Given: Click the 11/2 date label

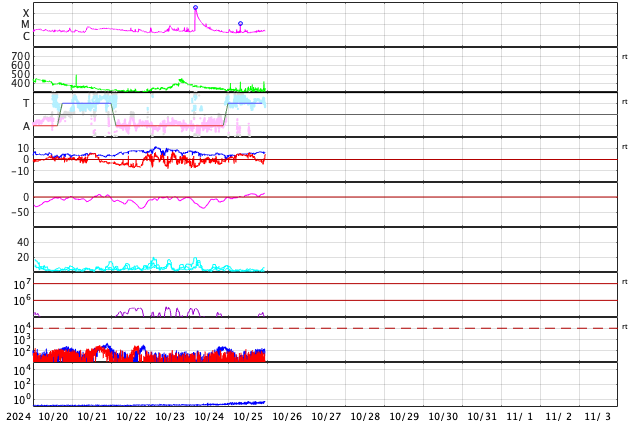Looking at the screenshot, I should [x=559, y=417].
